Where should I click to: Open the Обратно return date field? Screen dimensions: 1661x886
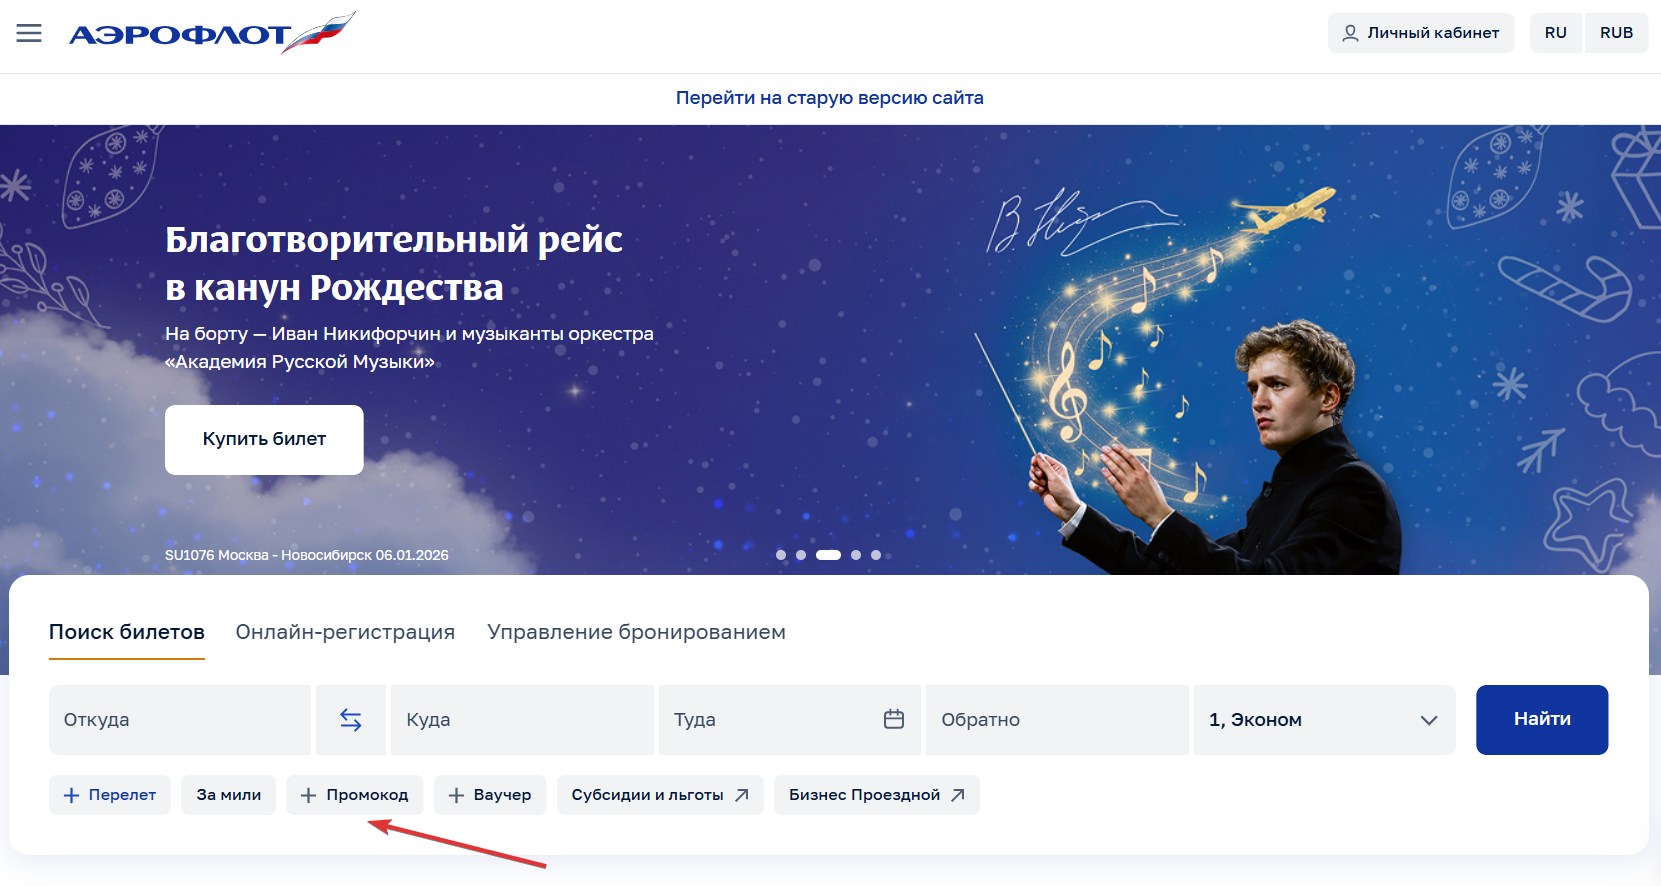pos(1057,720)
